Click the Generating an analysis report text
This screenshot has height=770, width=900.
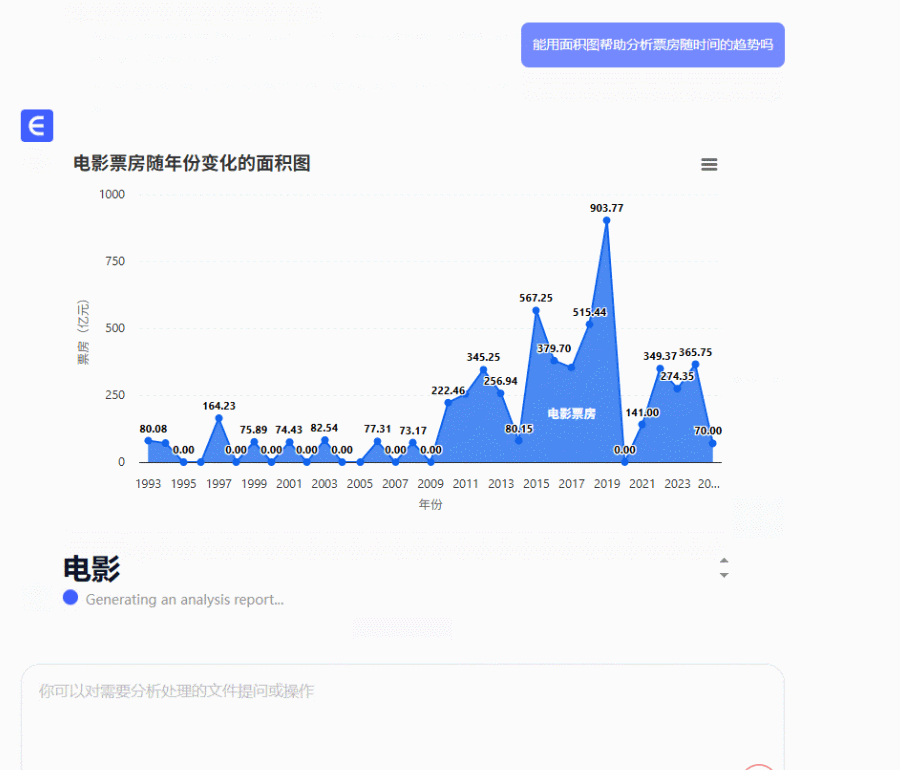[185, 600]
